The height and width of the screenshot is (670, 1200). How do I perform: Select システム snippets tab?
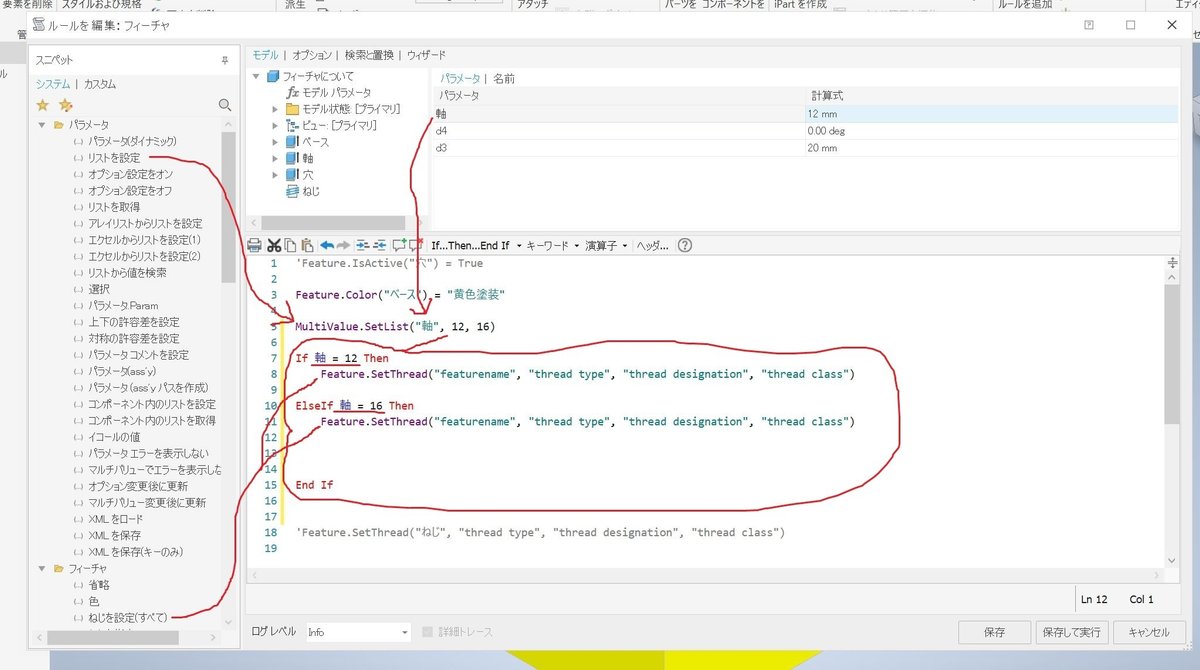52,84
